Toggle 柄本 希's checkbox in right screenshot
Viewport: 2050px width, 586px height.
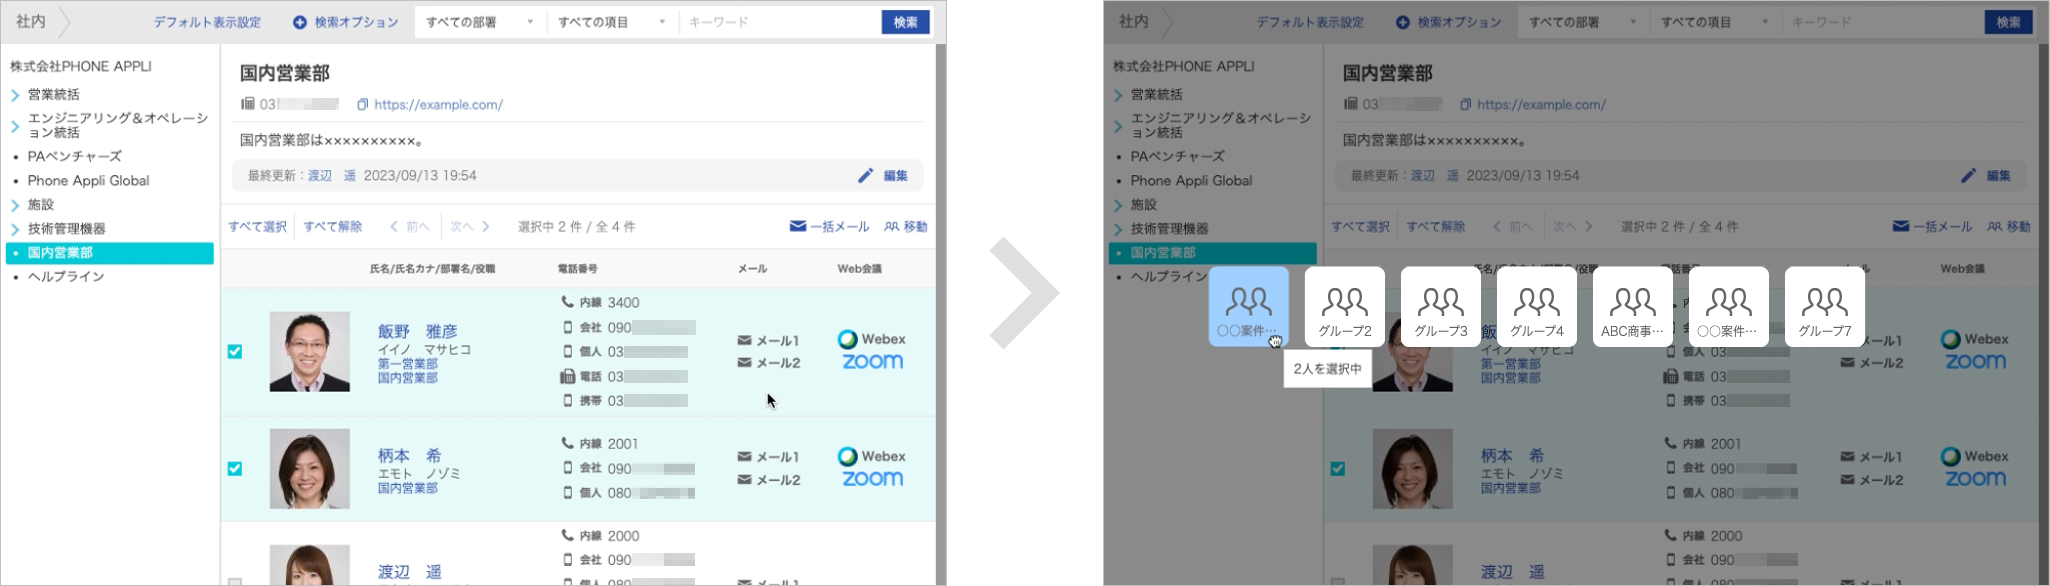[x=1338, y=469]
